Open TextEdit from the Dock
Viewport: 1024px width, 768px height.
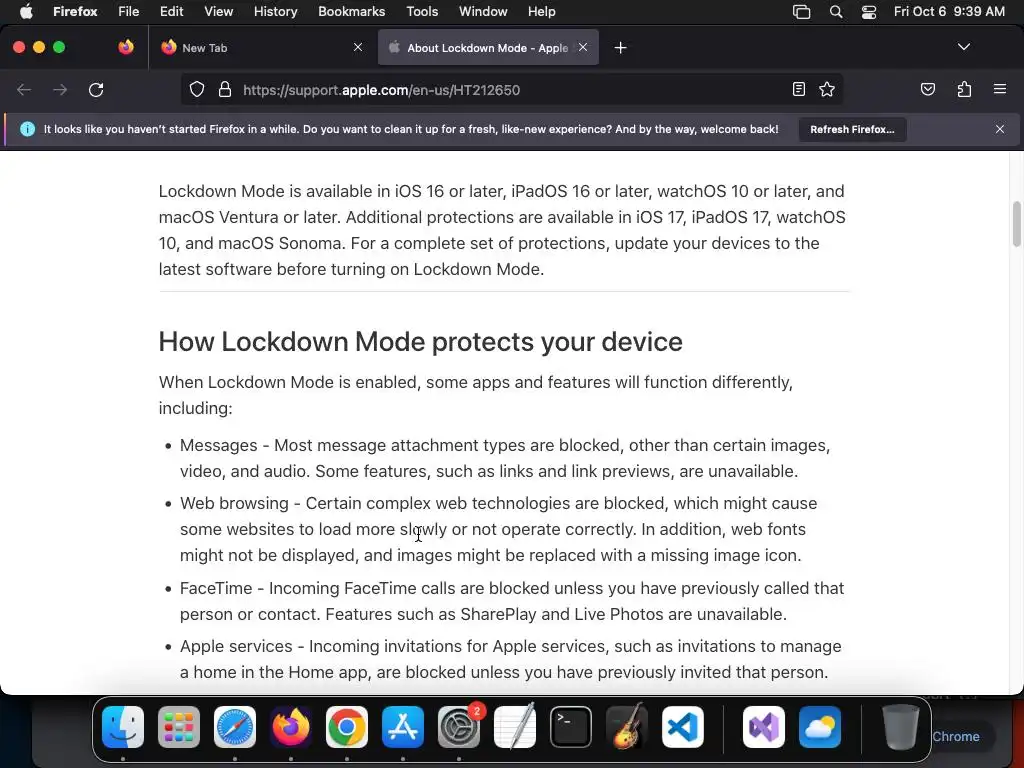[515, 727]
